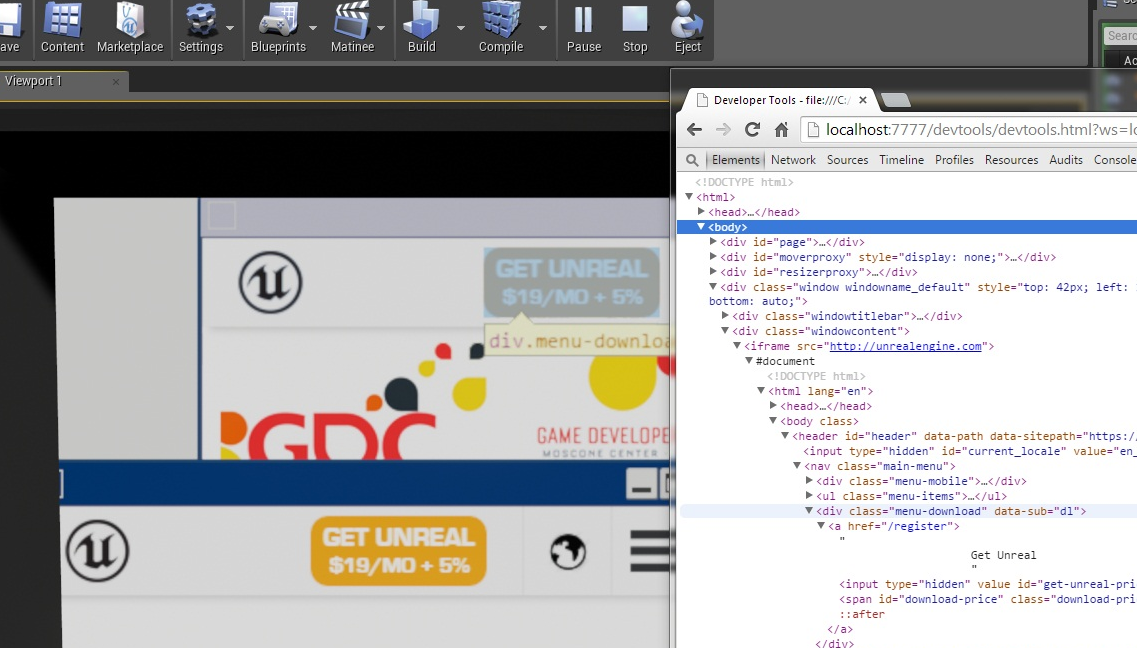The height and width of the screenshot is (649, 1137).
Task: Click the globe language icon
Action: click(x=568, y=552)
